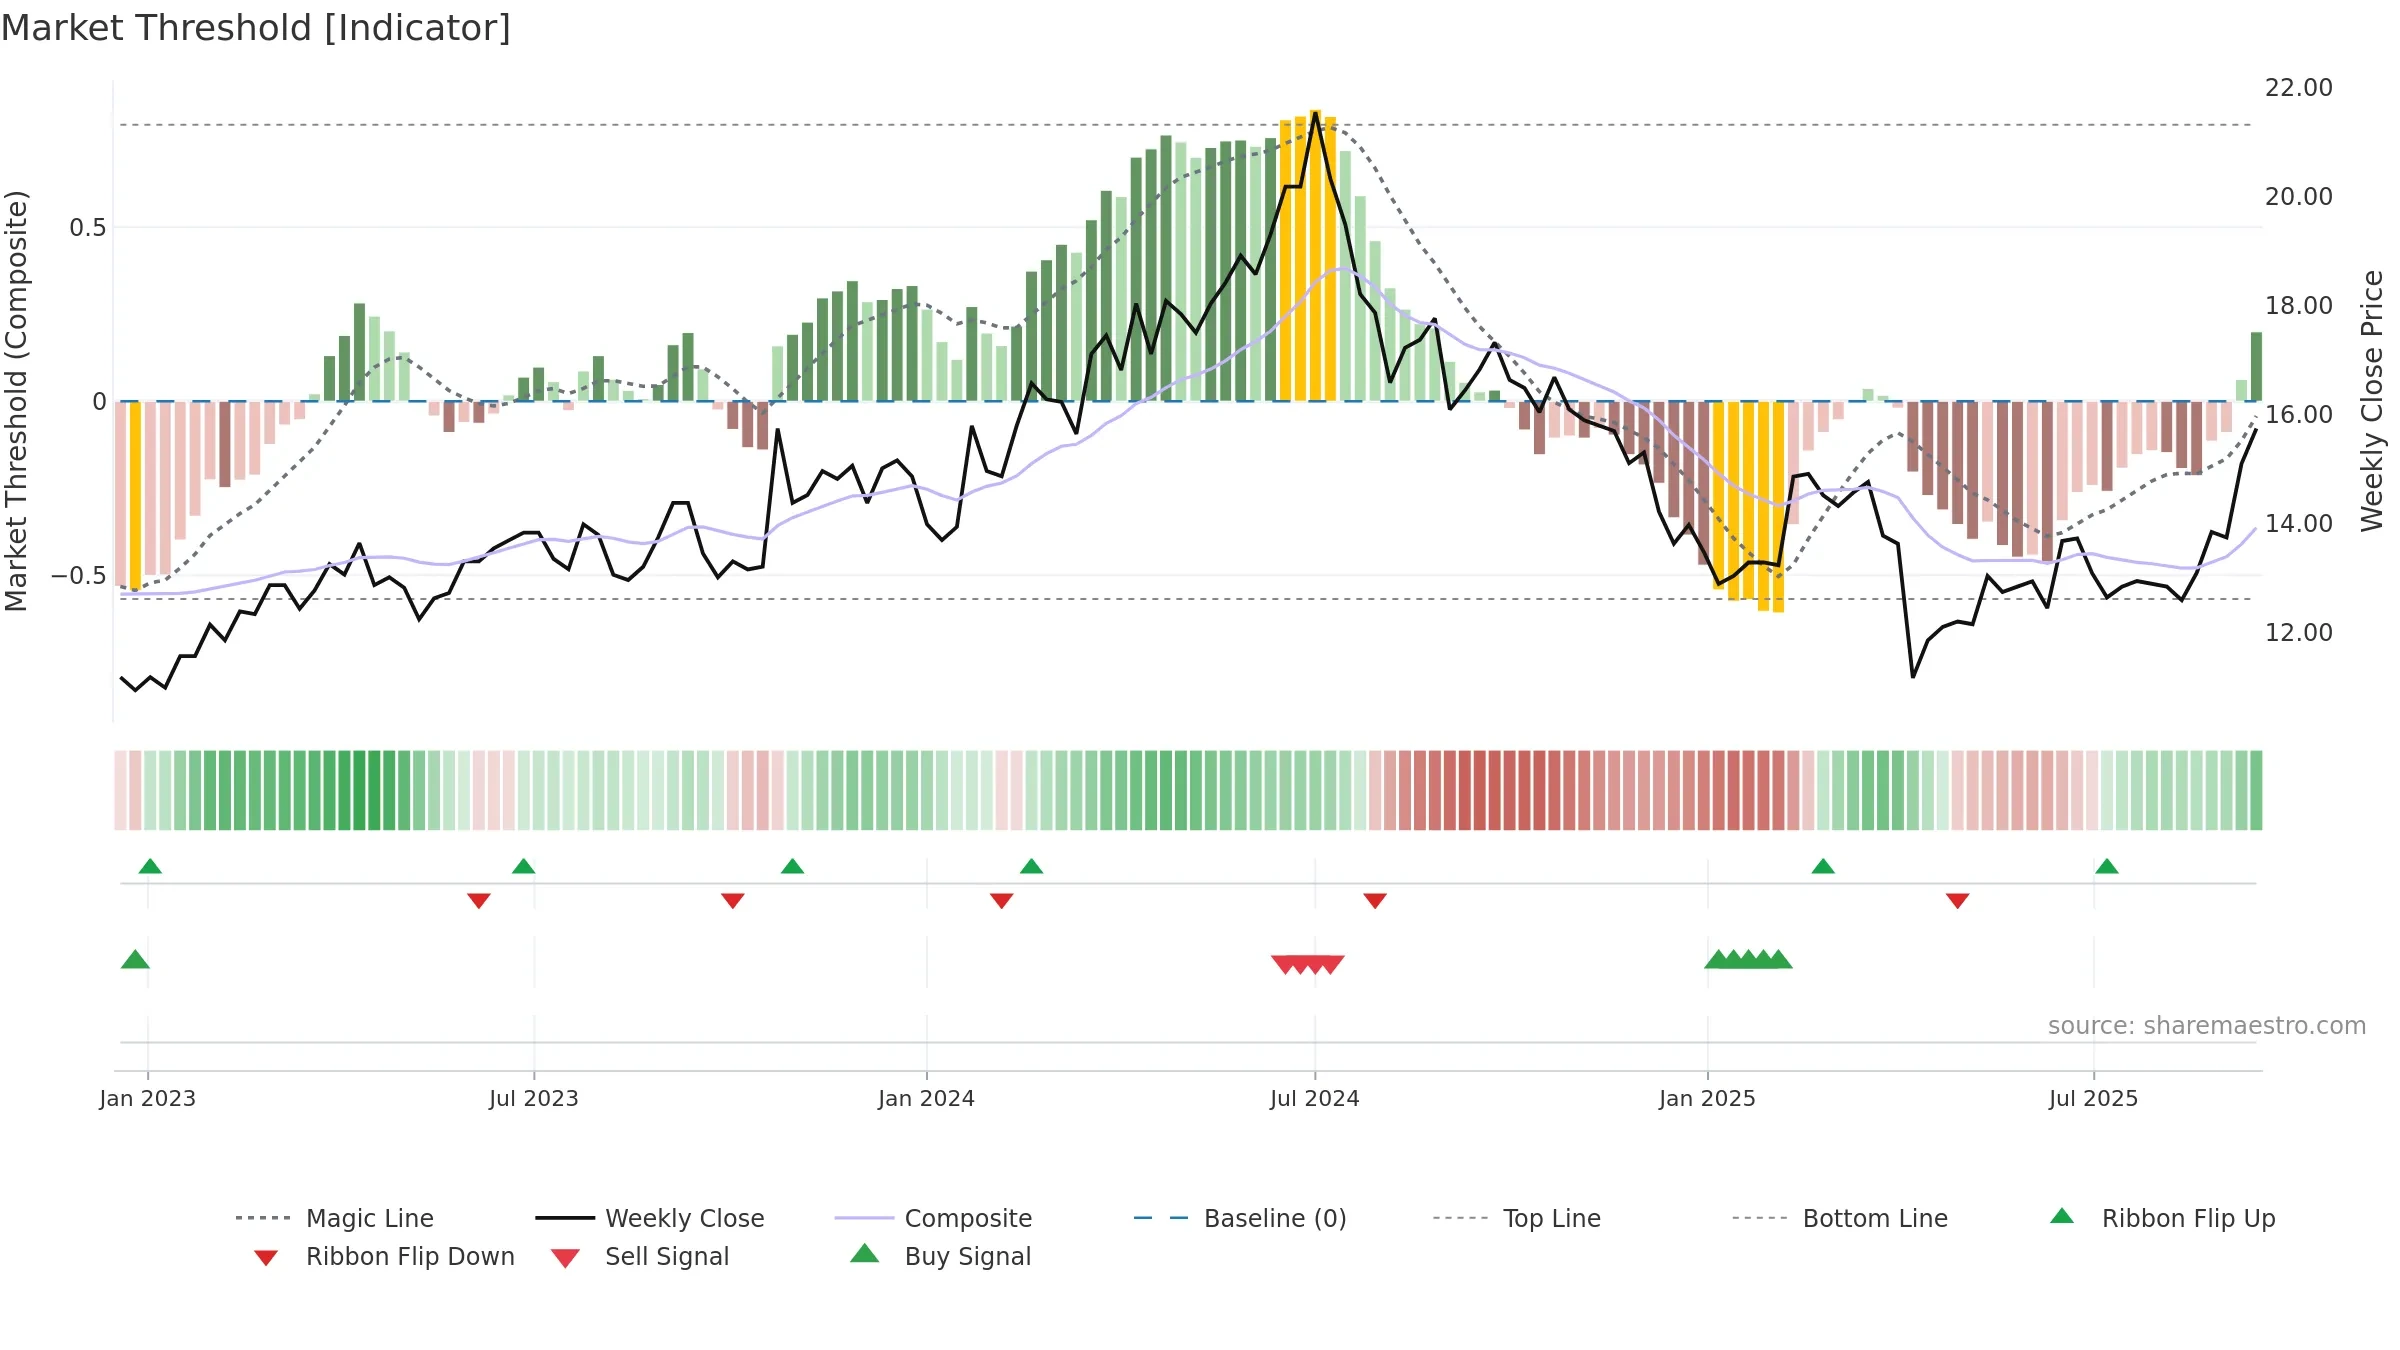Click the source: sharemaestro.com text
The image size is (2400, 1350).
2207,1026
